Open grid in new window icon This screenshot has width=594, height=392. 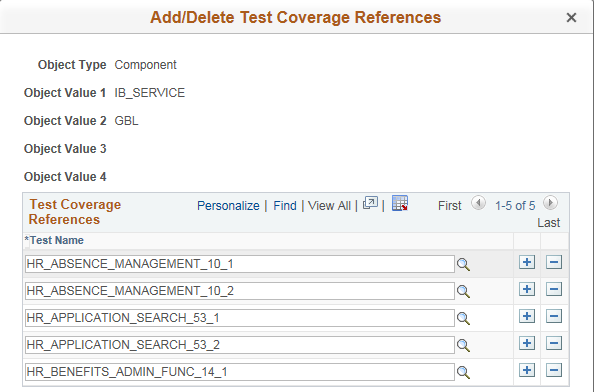click(x=370, y=203)
